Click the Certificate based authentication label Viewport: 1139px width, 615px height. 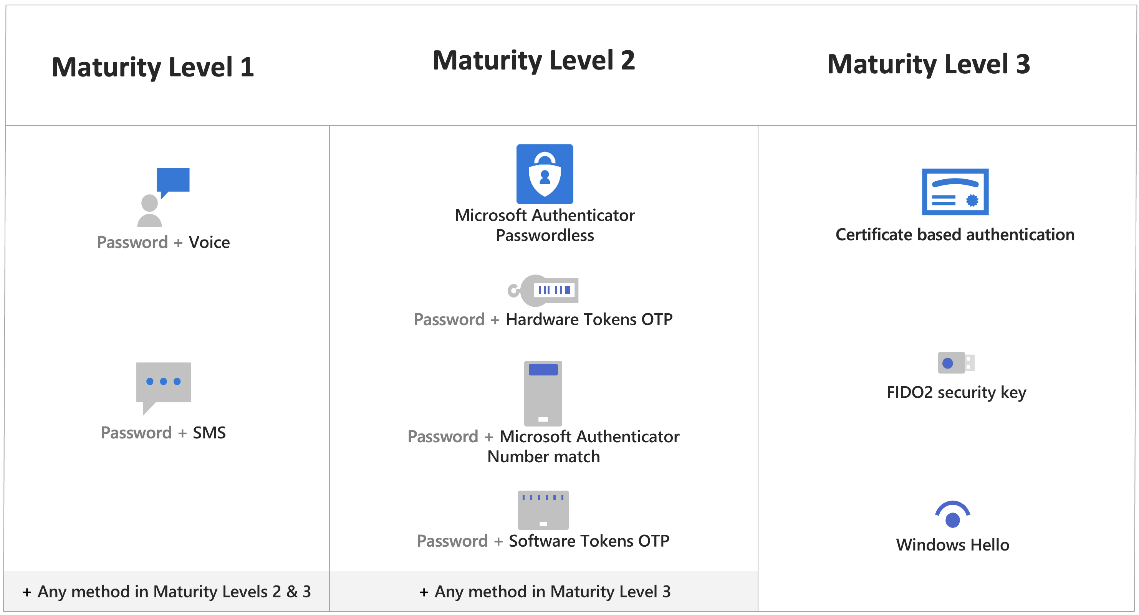click(x=955, y=234)
